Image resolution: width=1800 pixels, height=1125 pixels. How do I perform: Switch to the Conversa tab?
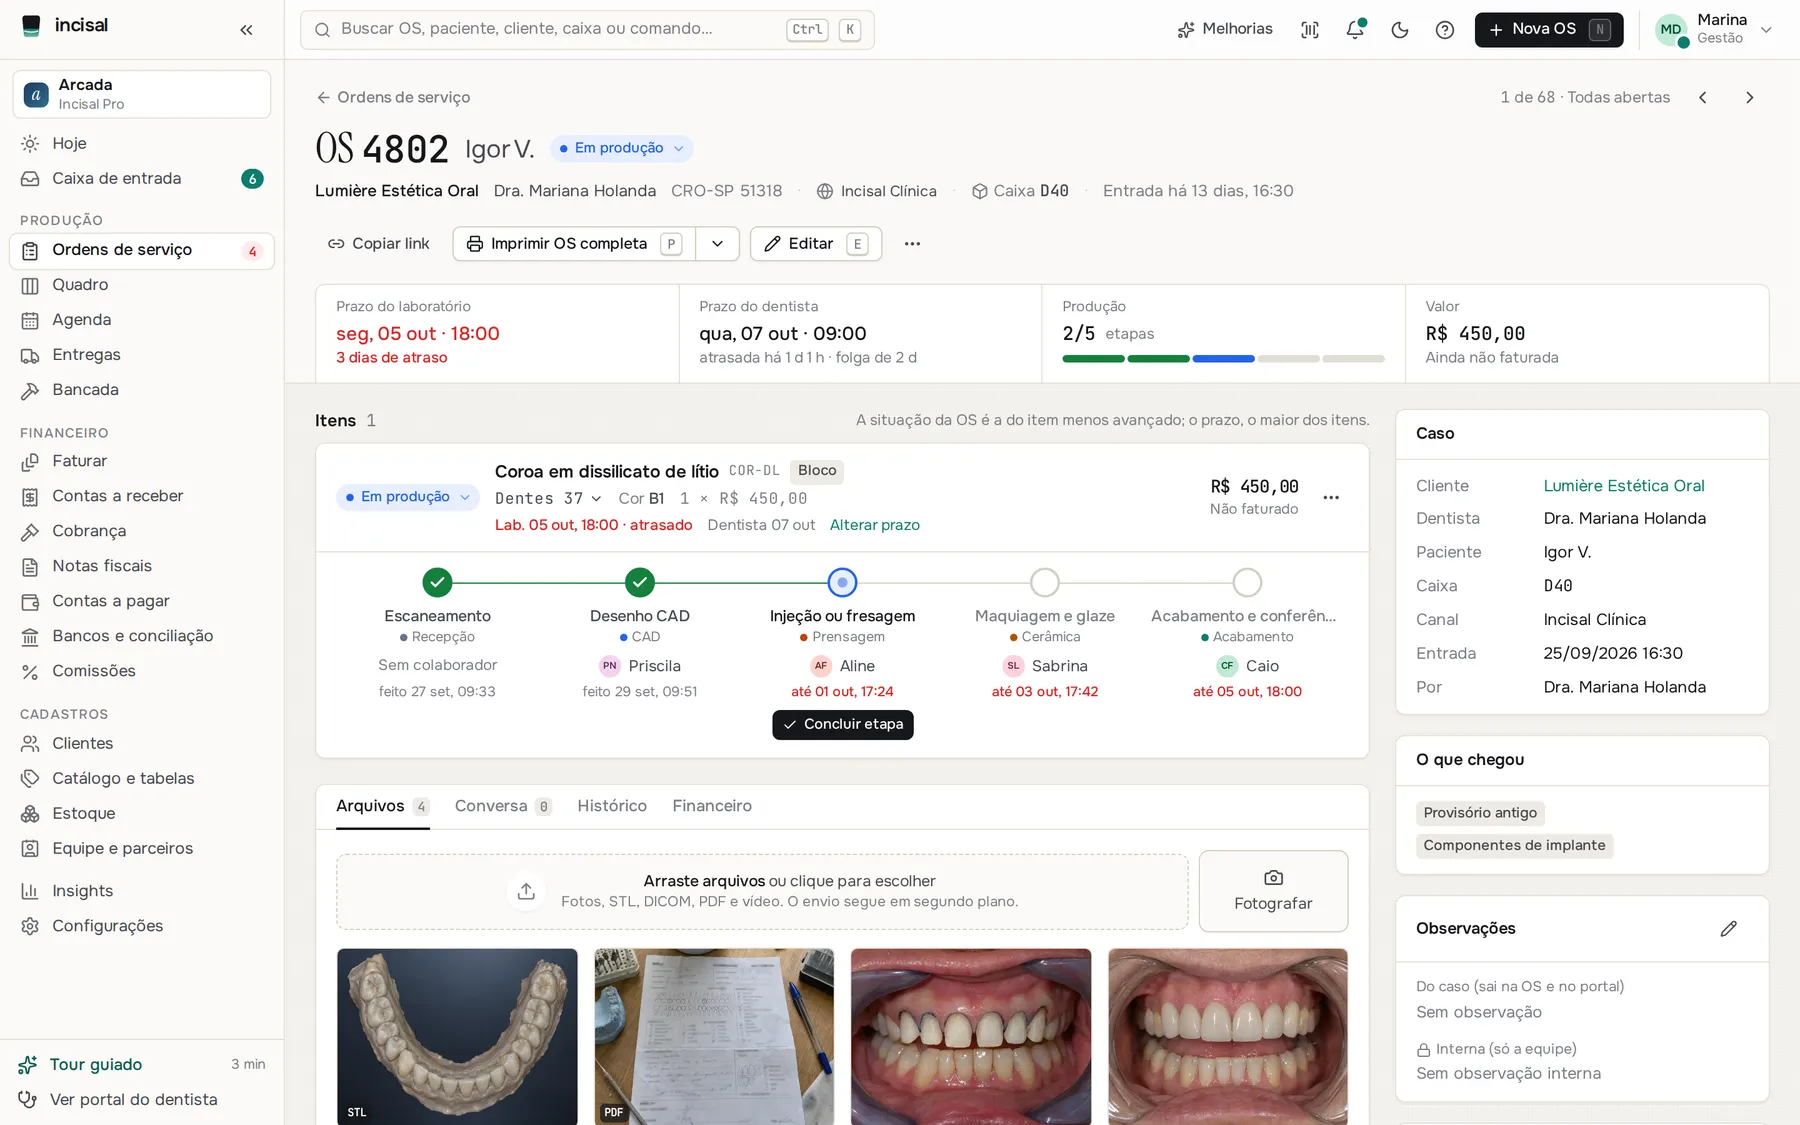(x=503, y=806)
